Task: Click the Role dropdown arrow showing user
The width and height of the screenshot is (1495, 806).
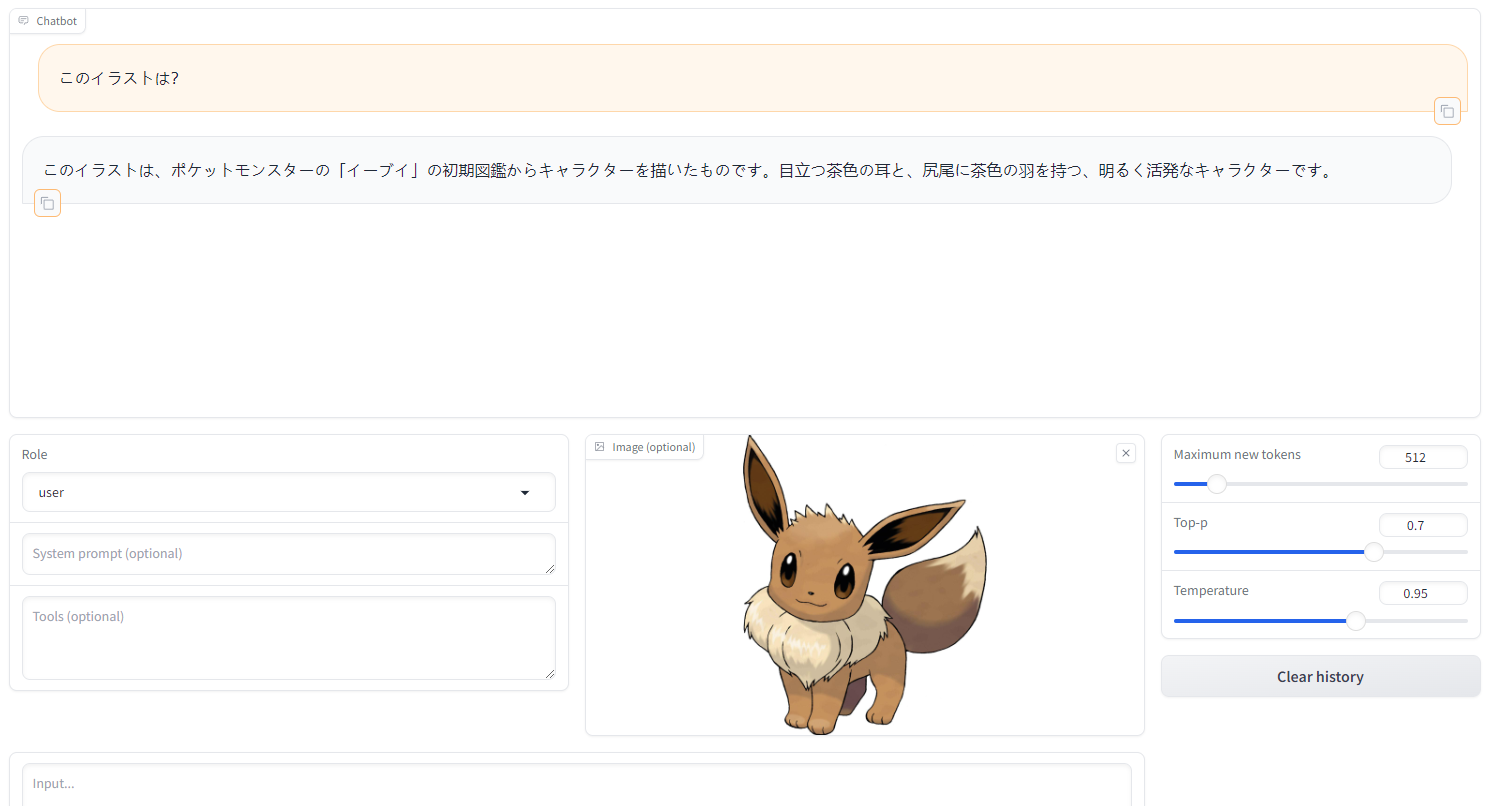Action: tap(524, 492)
